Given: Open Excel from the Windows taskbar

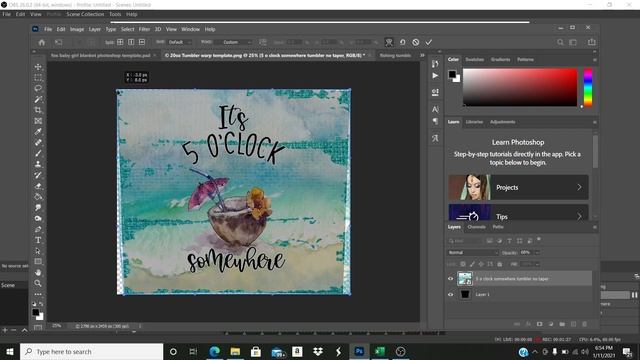Looking at the screenshot, I should (380, 351).
